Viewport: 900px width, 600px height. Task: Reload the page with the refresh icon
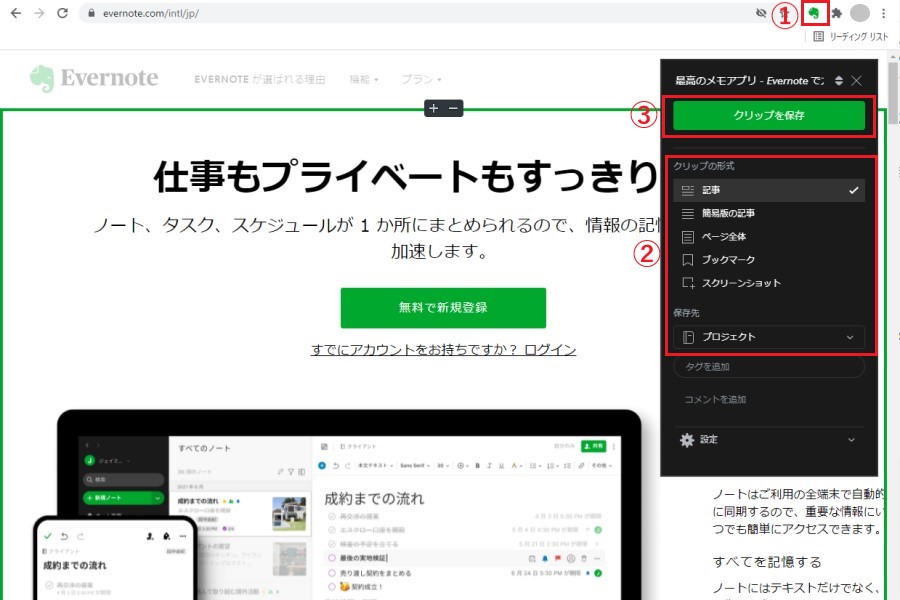click(x=63, y=13)
